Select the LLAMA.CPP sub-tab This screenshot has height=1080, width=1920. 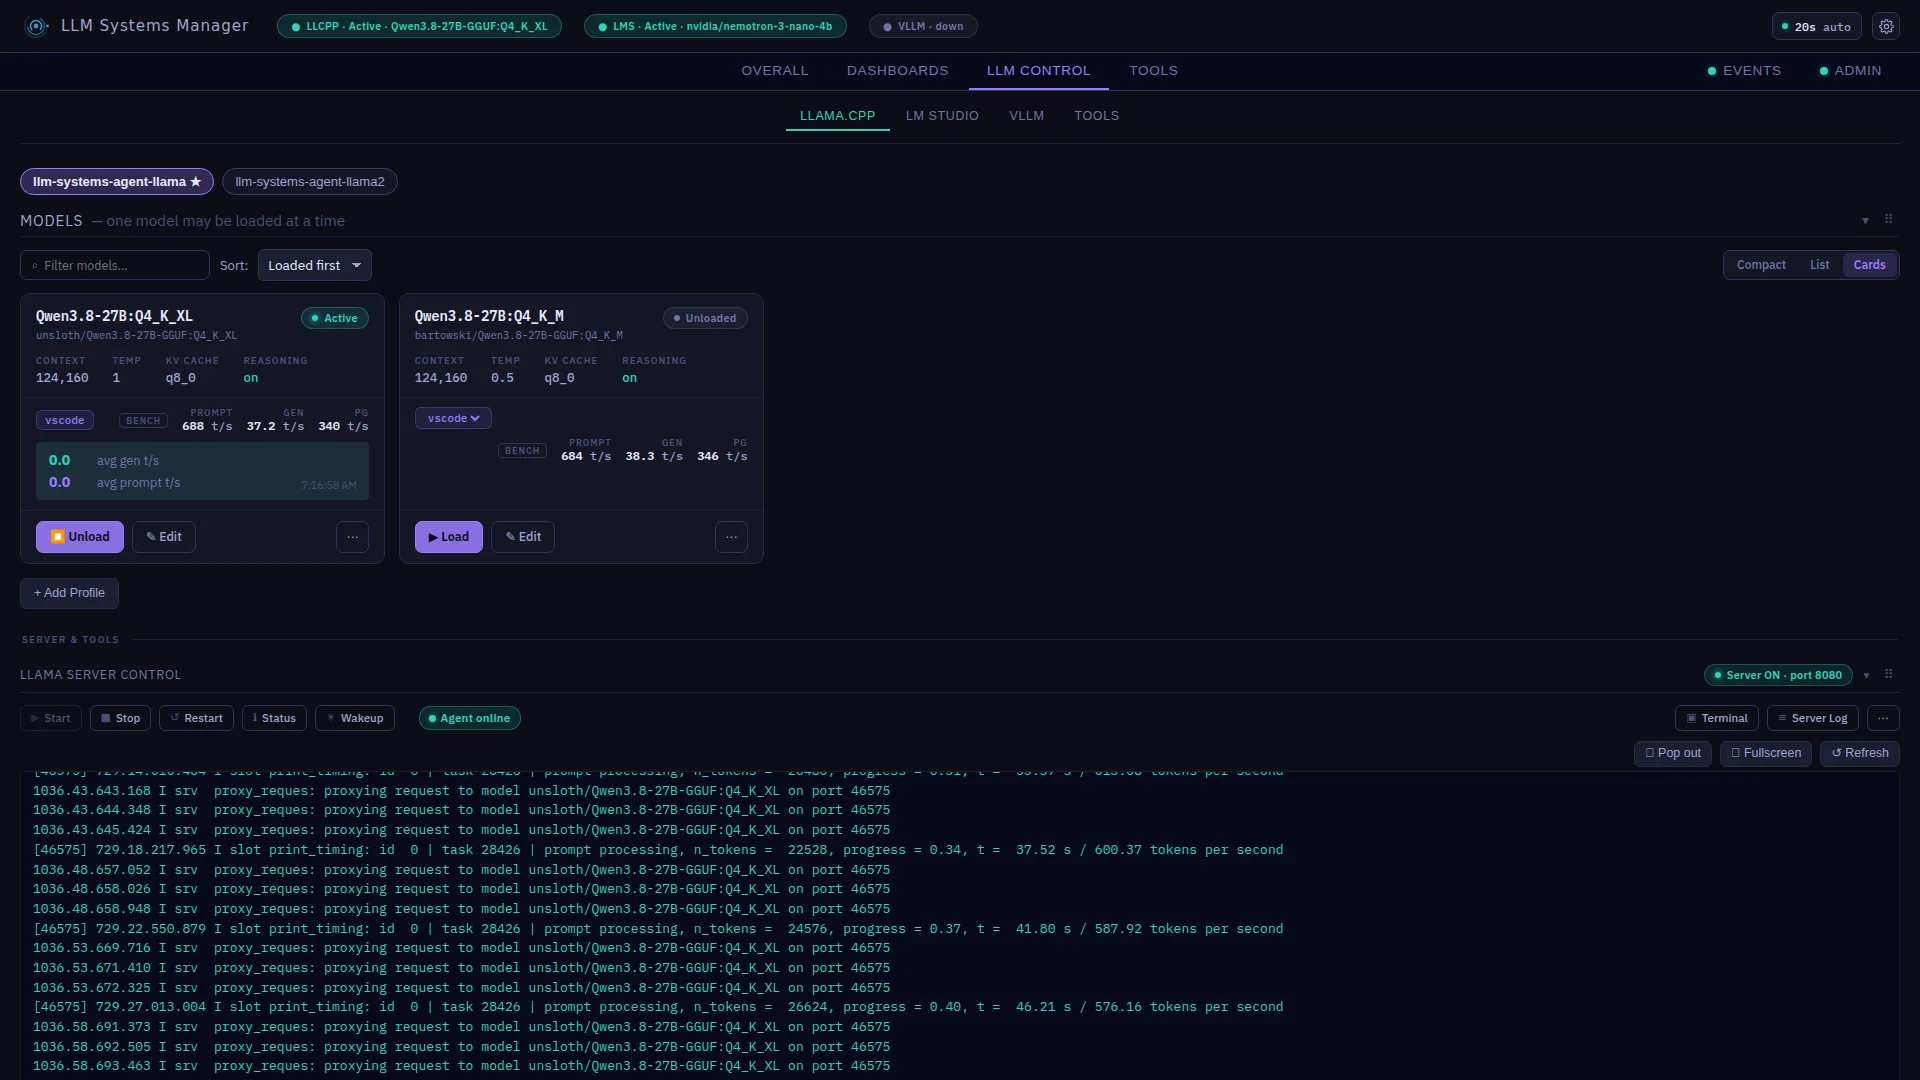(x=837, y=116)
